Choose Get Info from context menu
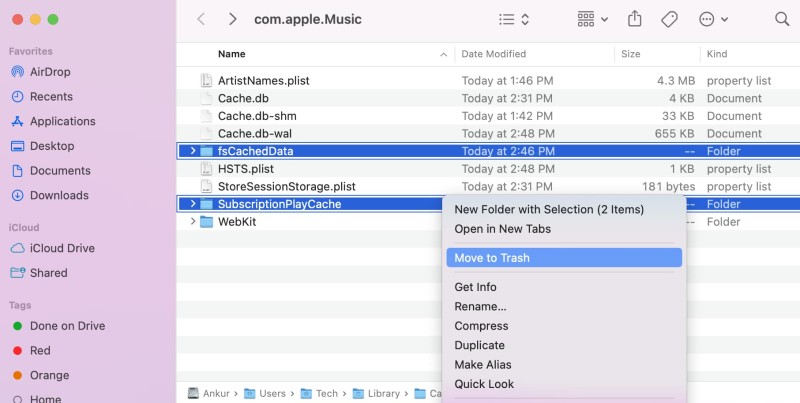 point(564,287)
